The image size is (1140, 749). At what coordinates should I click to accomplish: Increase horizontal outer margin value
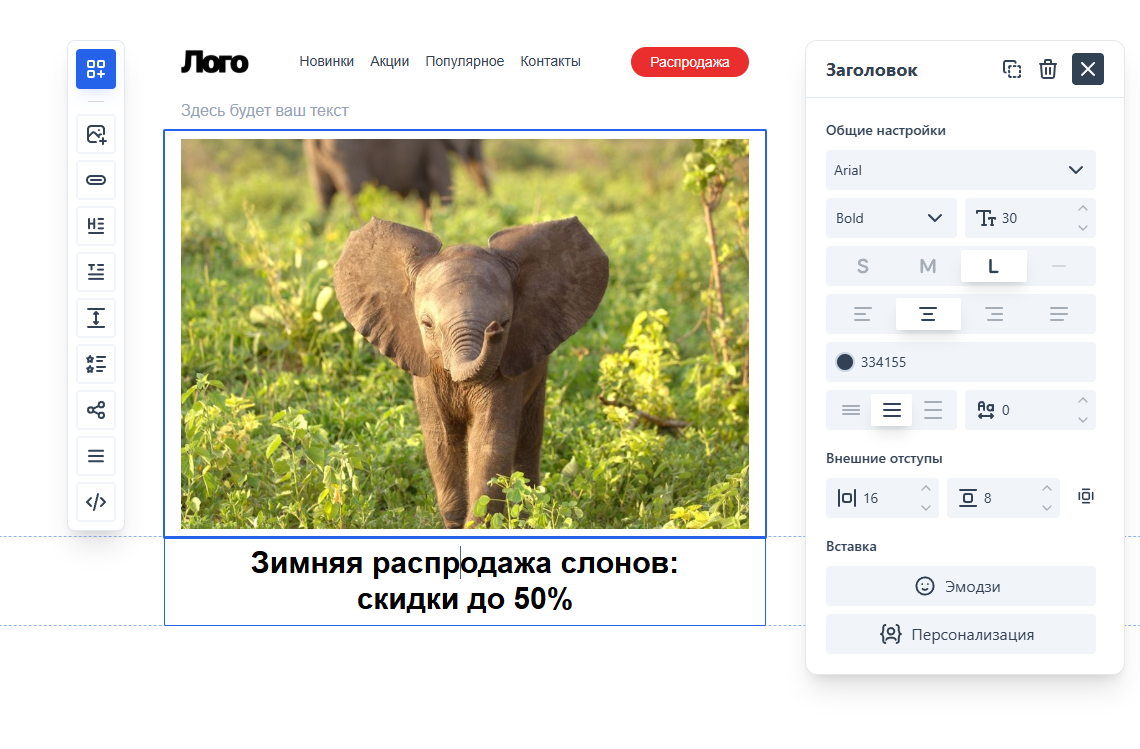[926, 489]
